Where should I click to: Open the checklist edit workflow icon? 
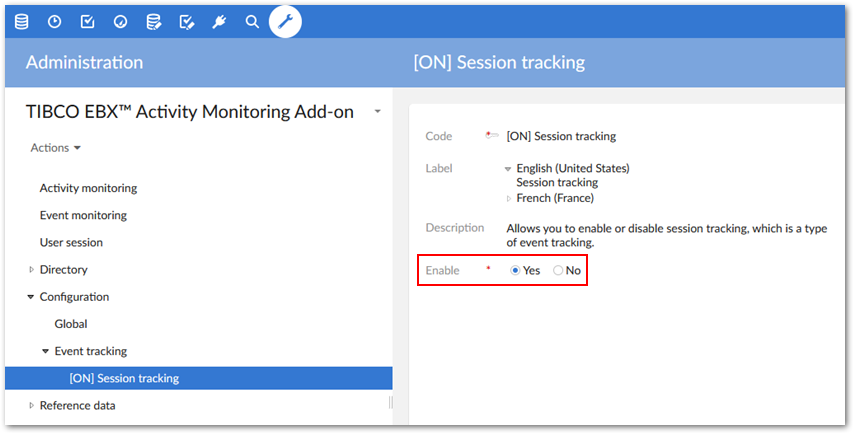(187, 22)
